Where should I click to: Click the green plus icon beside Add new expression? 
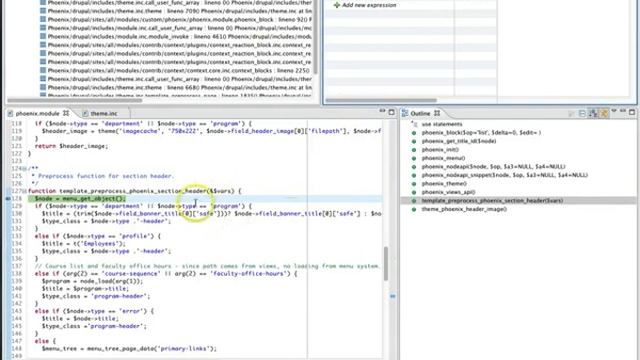(x=337, y=5)
